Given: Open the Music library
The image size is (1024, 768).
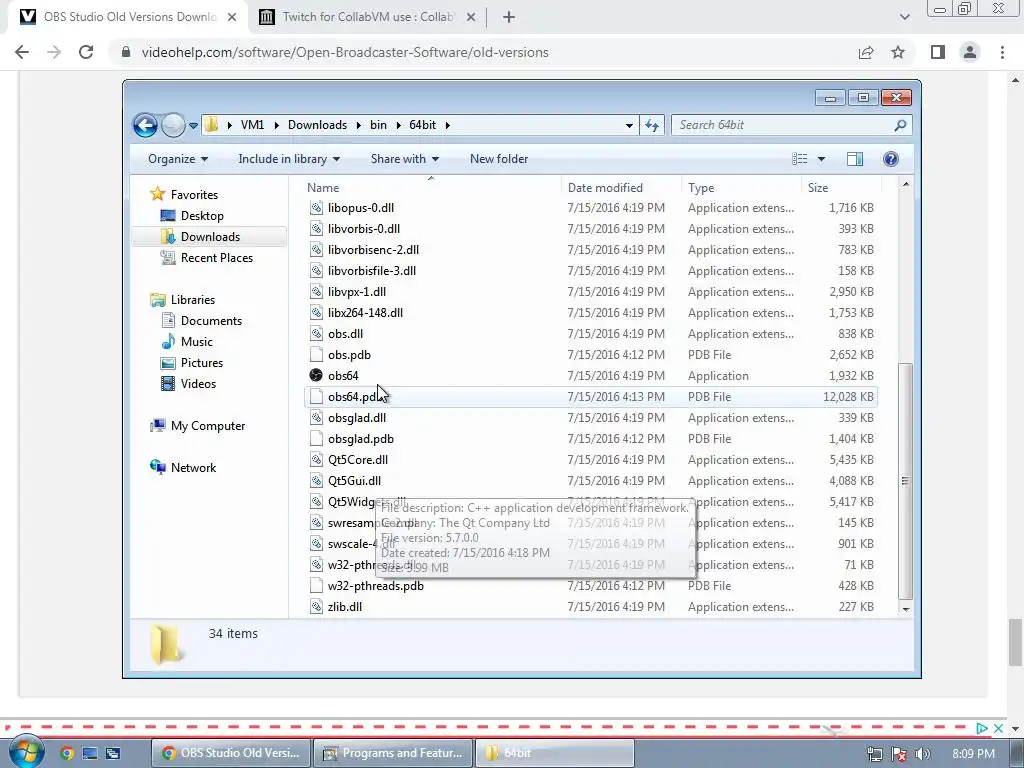Looking at the screenshot, I should [197, 342].
